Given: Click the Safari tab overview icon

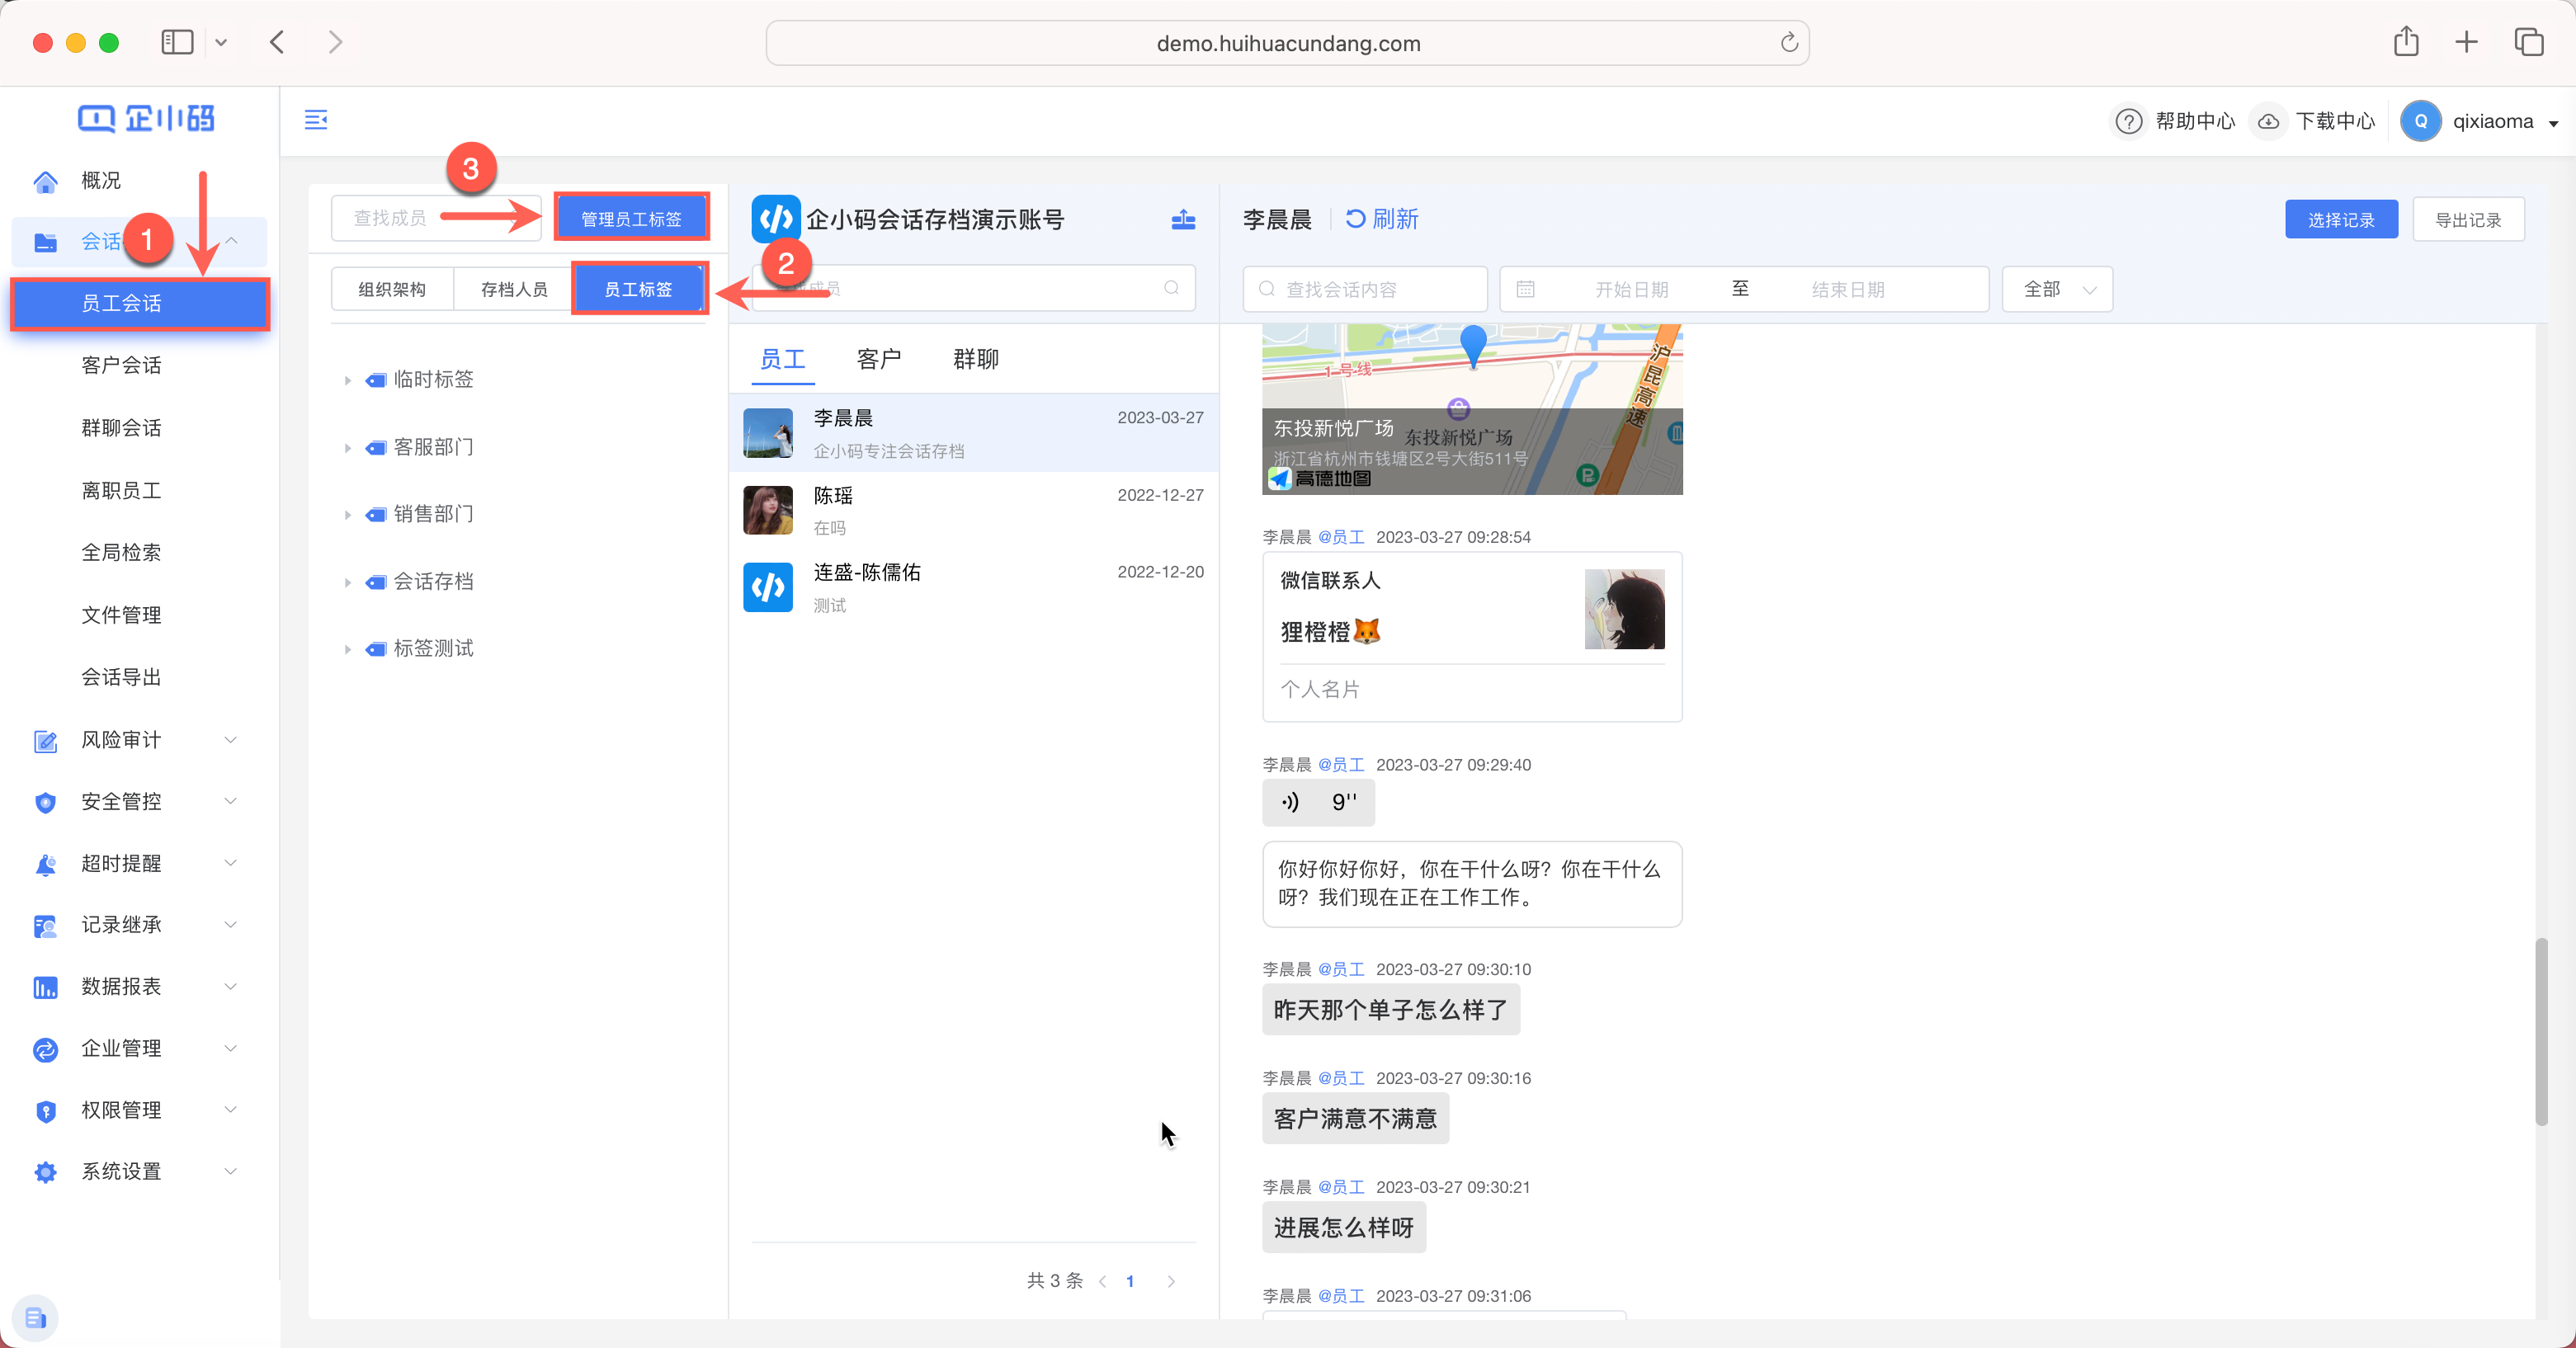Looking at the screenshot, I should (x=2529, y=42).
